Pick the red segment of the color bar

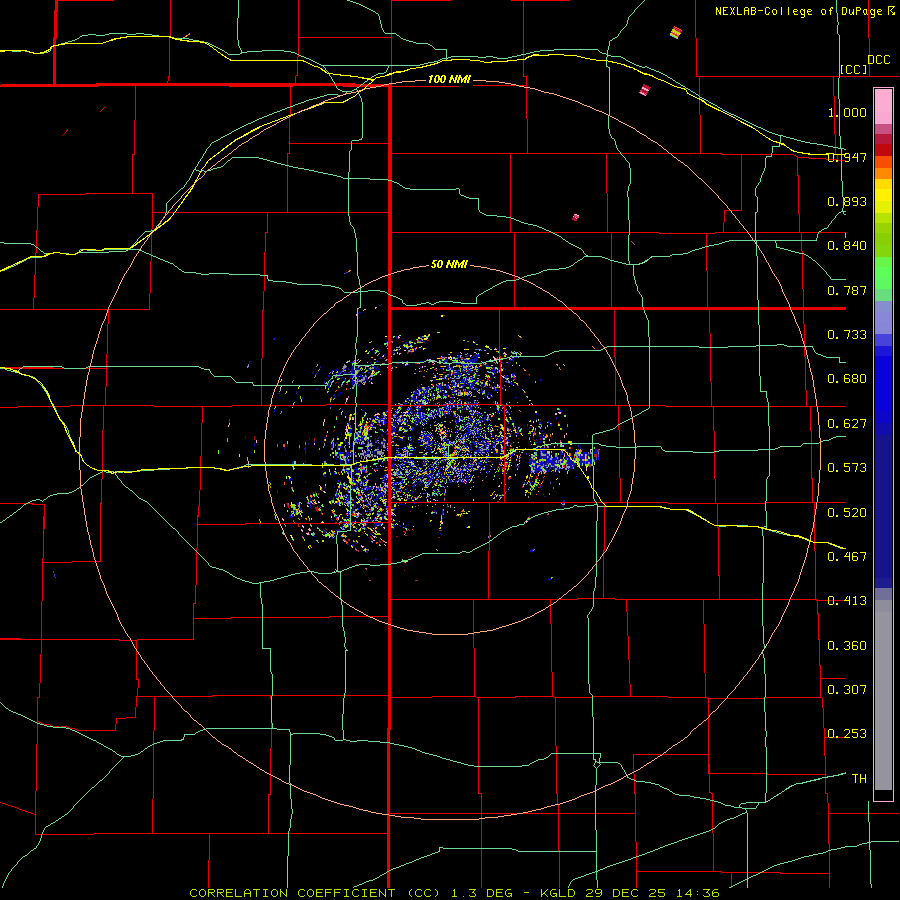click(x=883, y=150)
